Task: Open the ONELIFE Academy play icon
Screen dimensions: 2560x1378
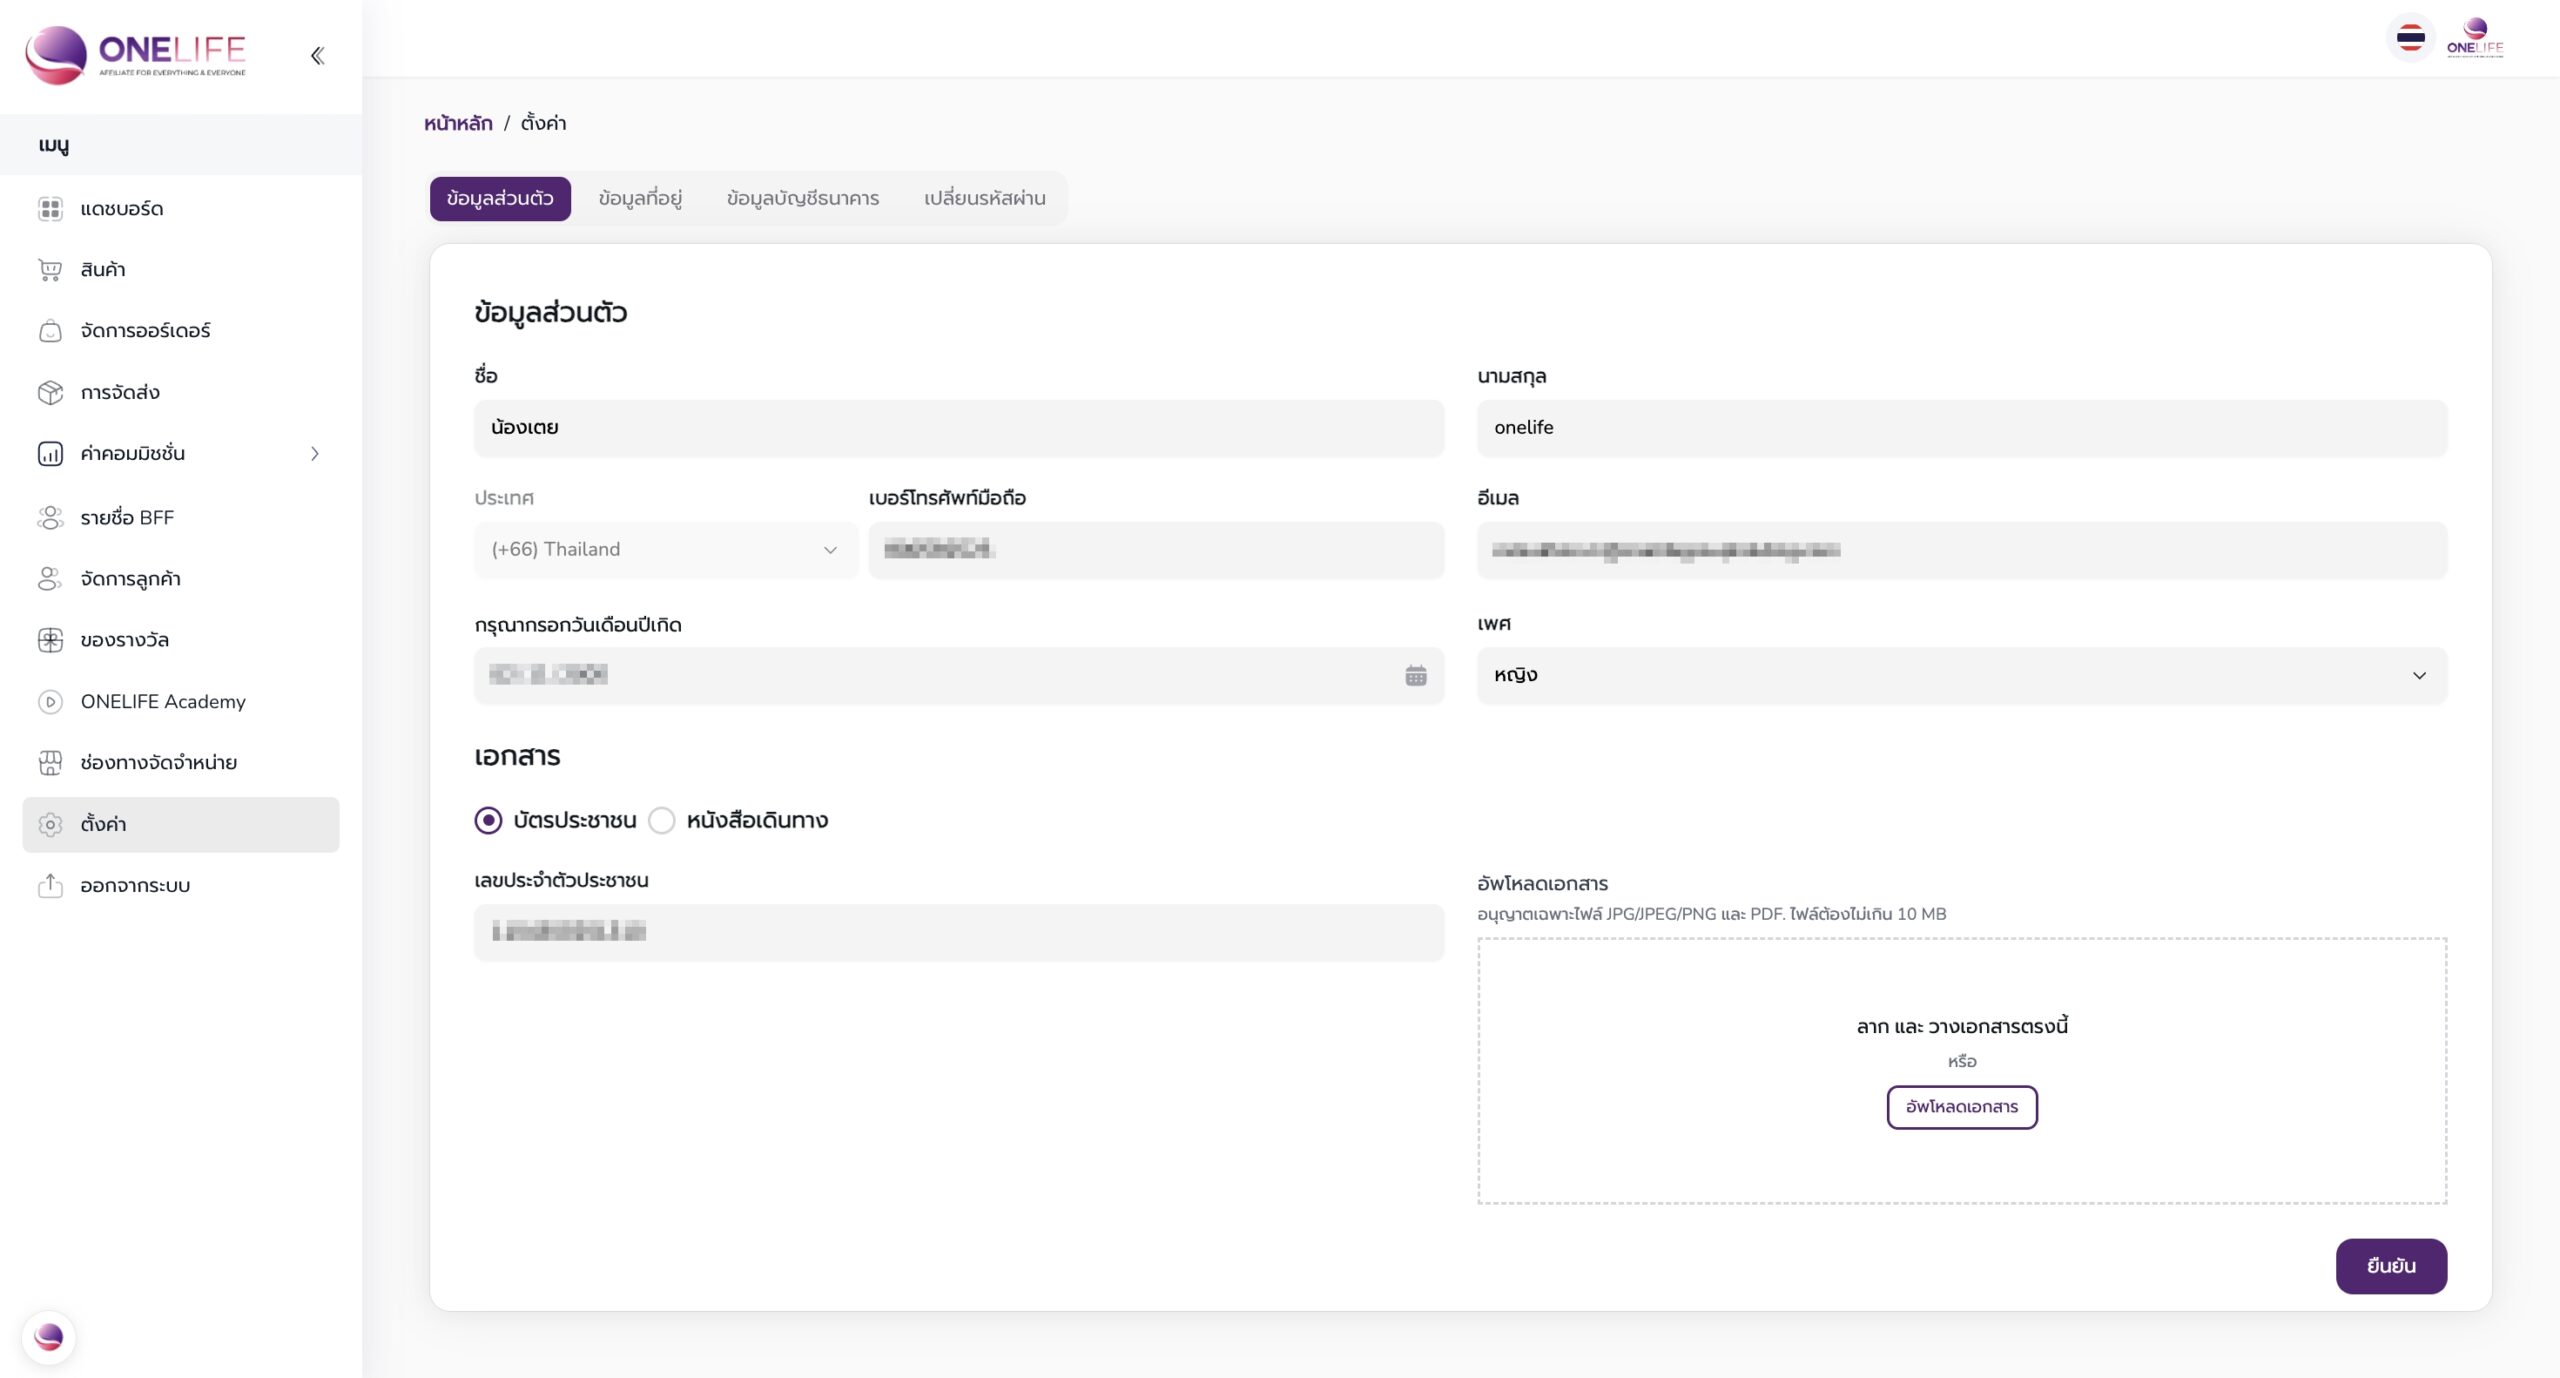Action: pyautogui.click(x=50, y=702)
